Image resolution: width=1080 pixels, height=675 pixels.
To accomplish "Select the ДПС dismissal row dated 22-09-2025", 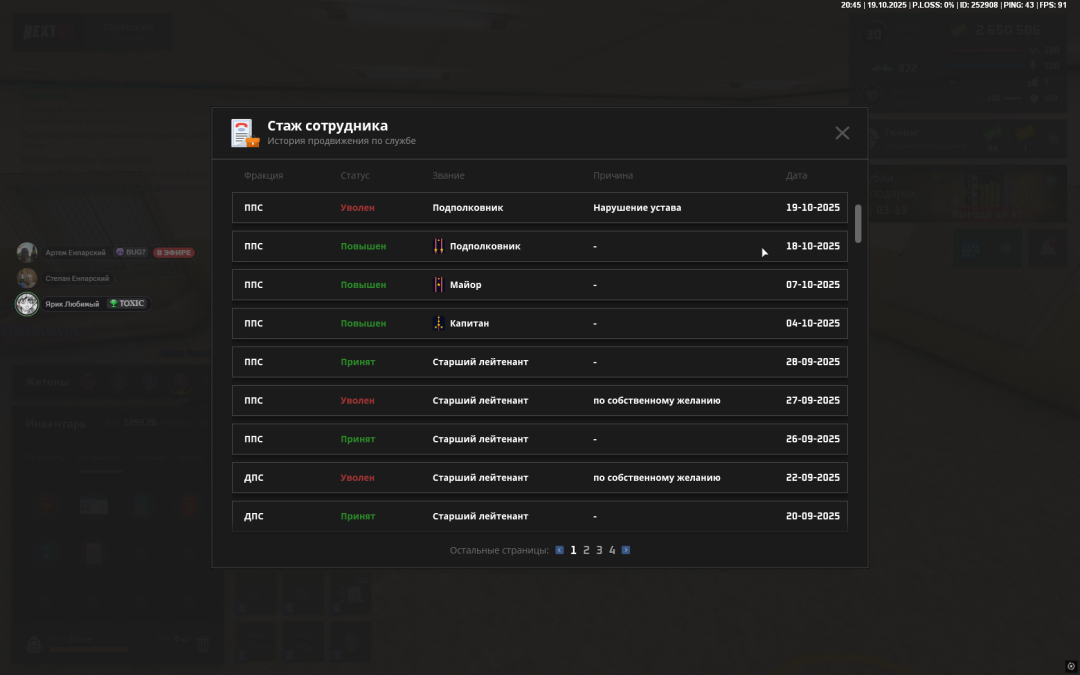I will point(540,478).
